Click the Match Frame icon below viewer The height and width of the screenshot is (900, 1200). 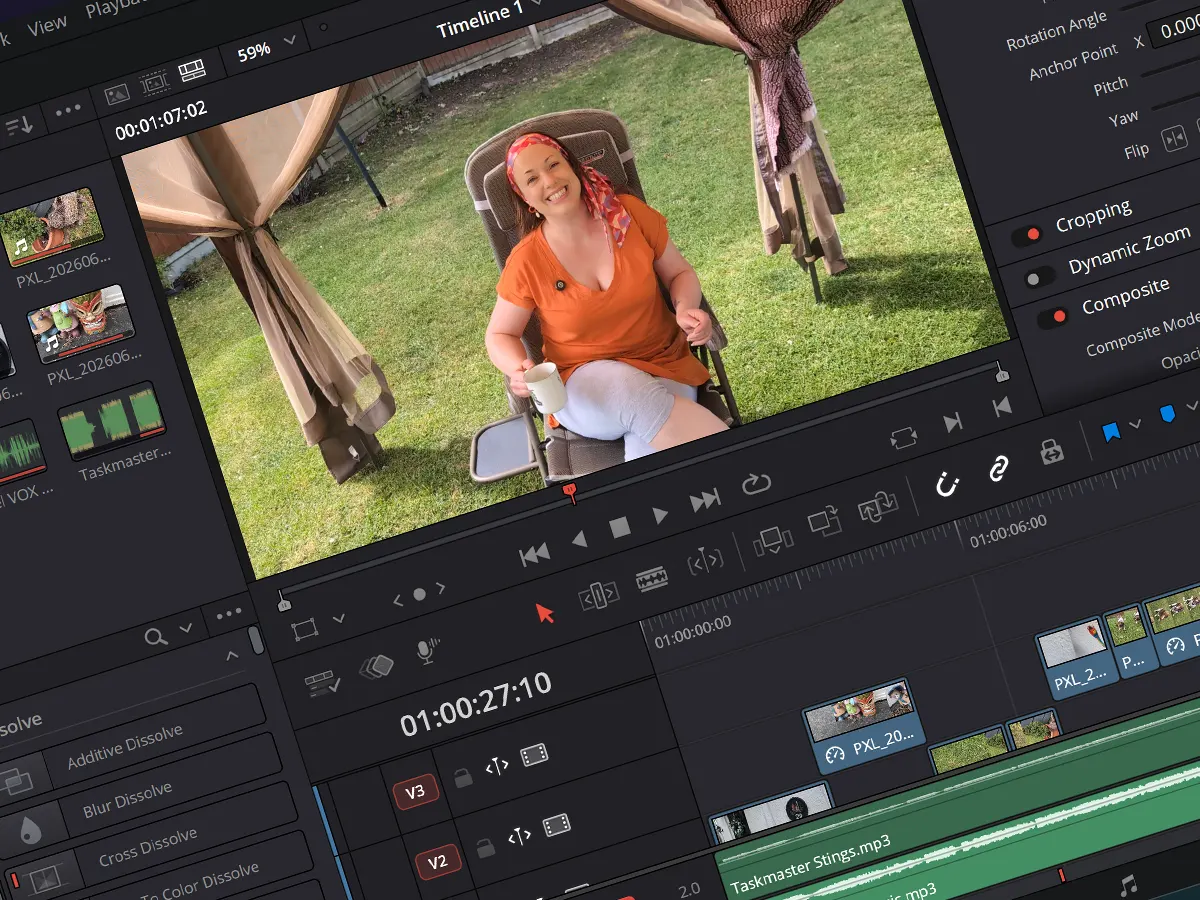coord(903,438)
